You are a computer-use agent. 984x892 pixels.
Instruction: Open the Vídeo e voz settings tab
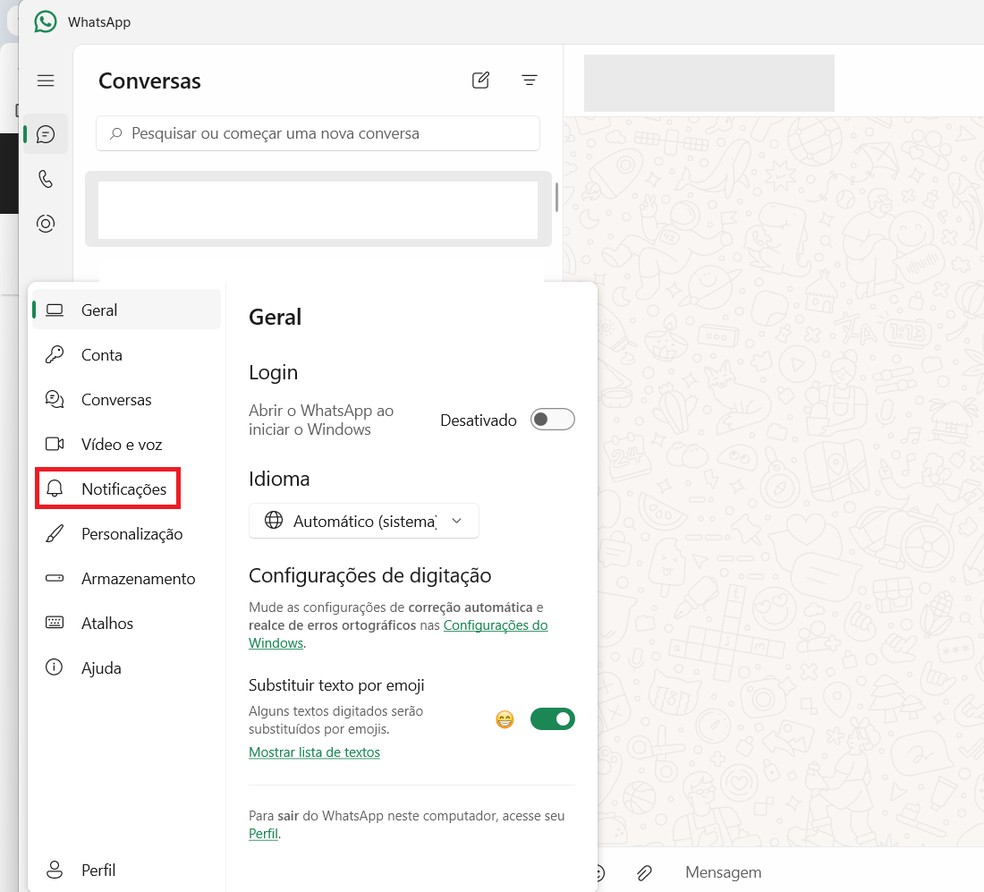tap(126, 444)
